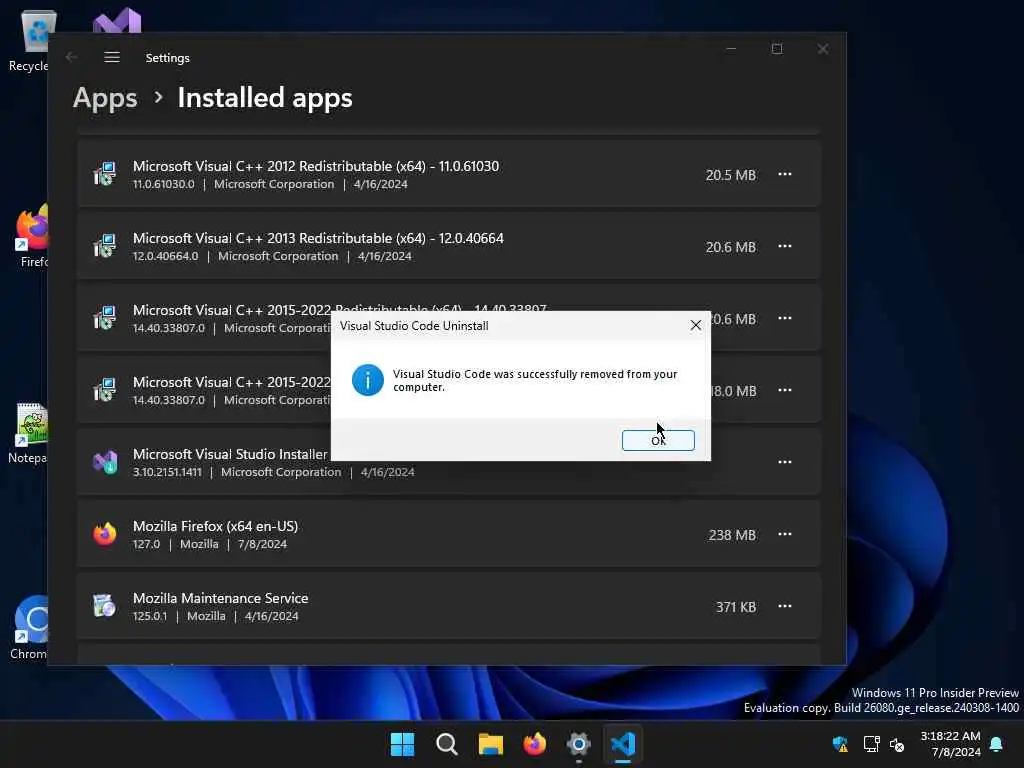1024x768 pixels.
Task: Select Mozilla Maintenance Service title
Action: (x=221, y=598)
